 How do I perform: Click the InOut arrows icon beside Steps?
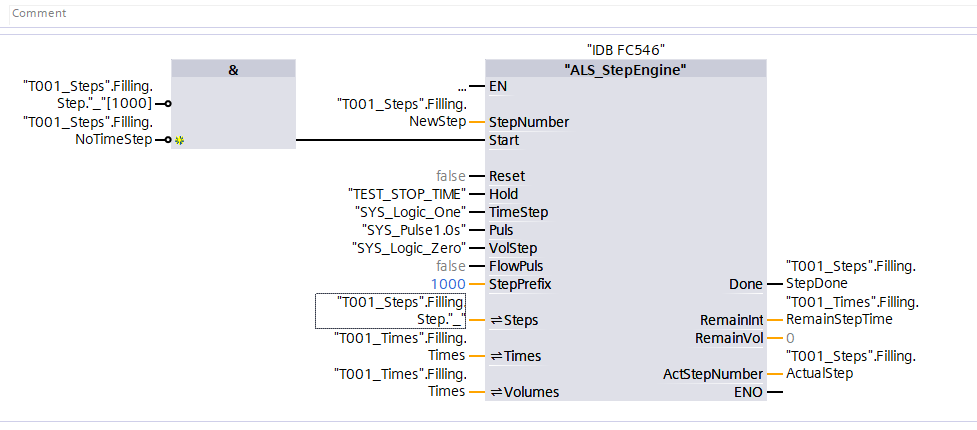click(495, 320)
